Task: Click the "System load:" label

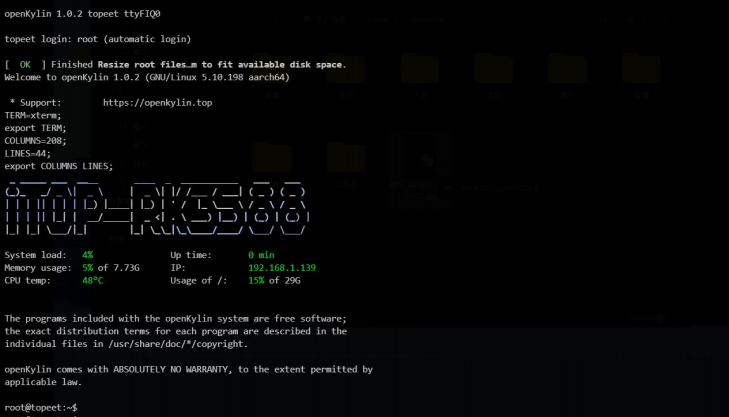Action: pos(35,255)
